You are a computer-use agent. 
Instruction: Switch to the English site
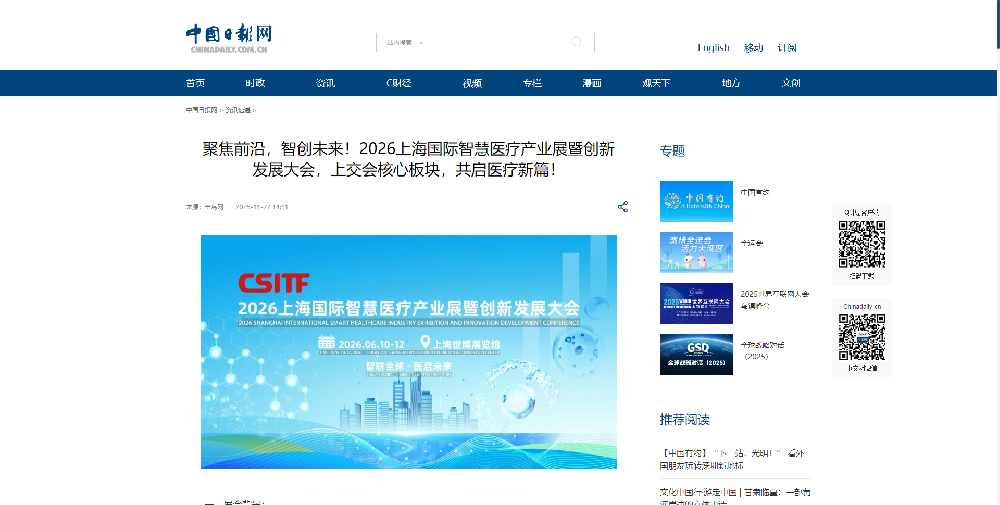click(713, 48)
